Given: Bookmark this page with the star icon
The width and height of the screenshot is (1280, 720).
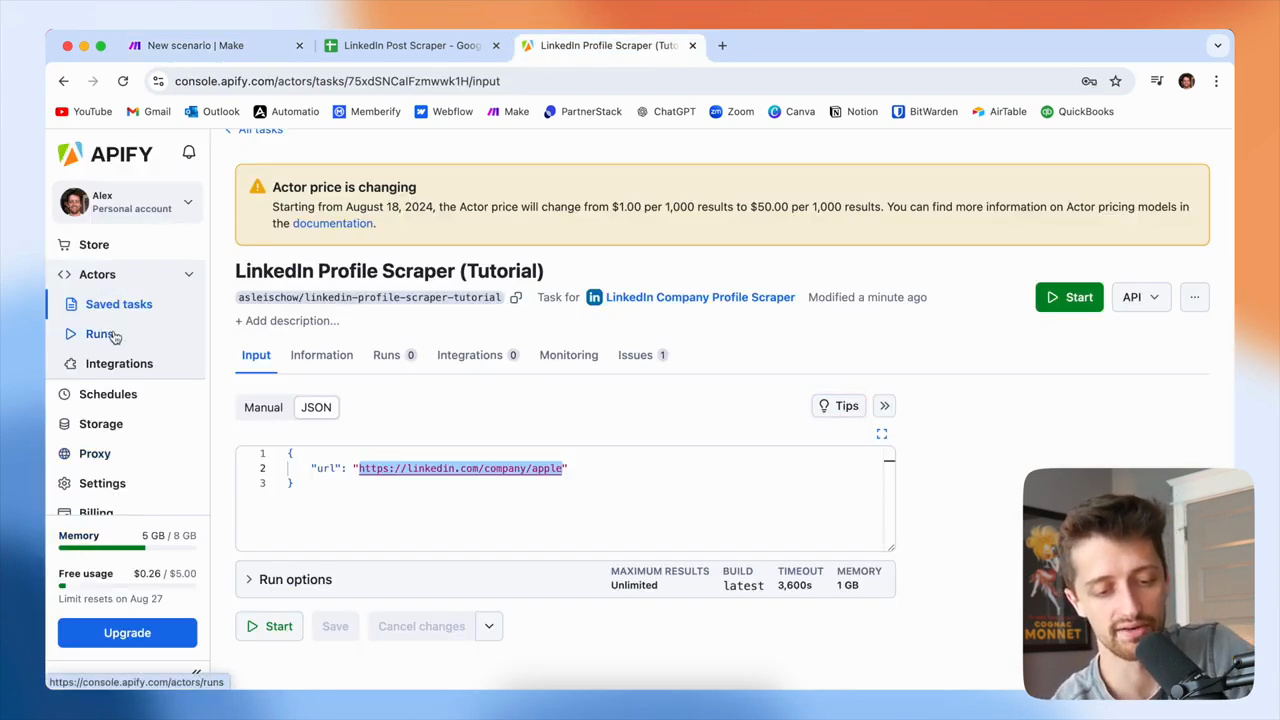Looking at the screenshot, I should [x=1116, y=81].
